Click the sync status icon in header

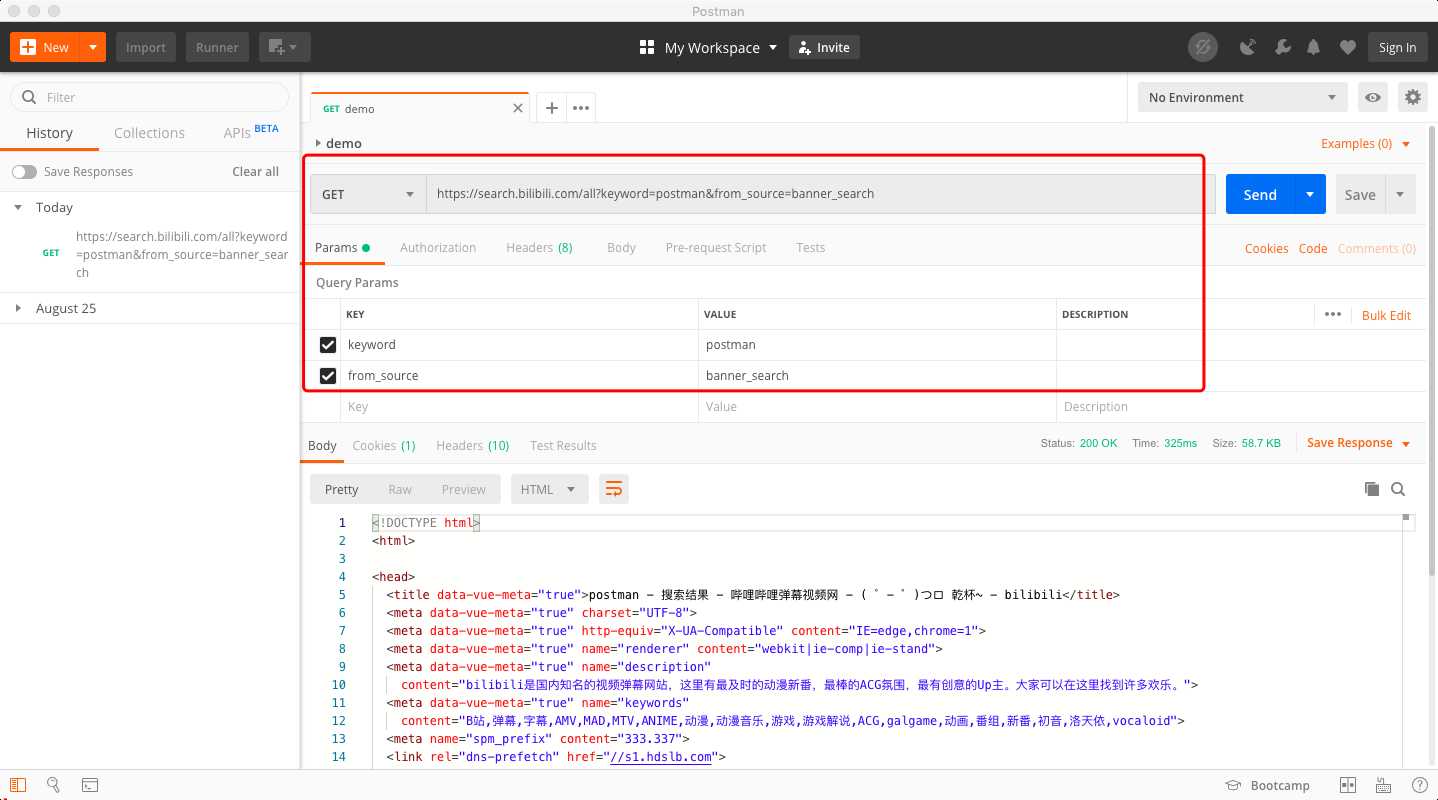tap(1202, 47)
